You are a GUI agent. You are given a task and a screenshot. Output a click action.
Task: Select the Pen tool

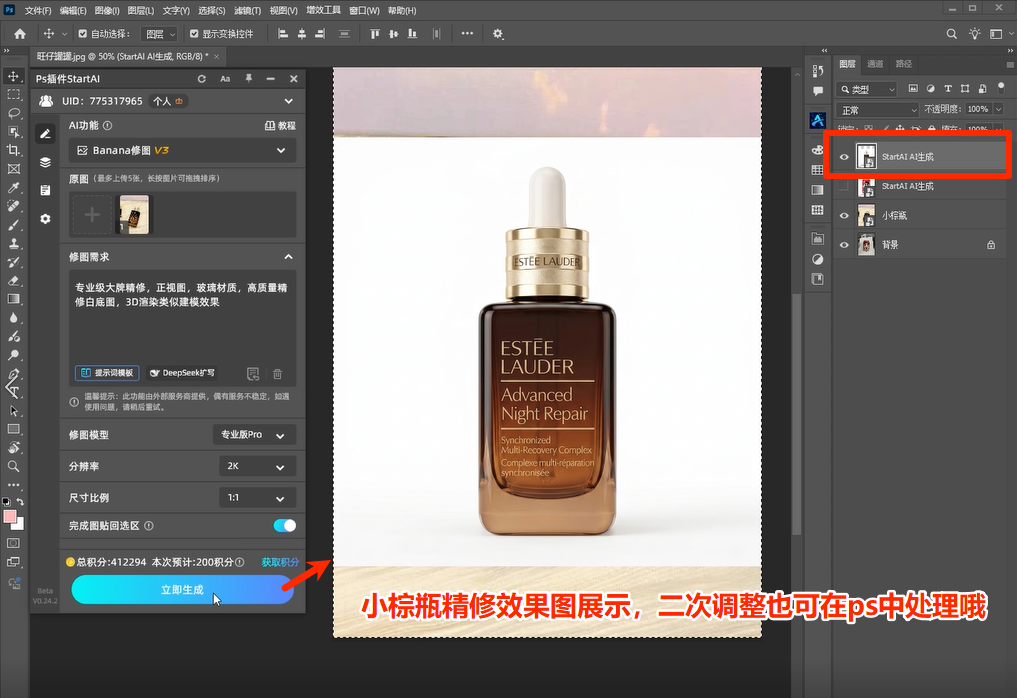13,374
